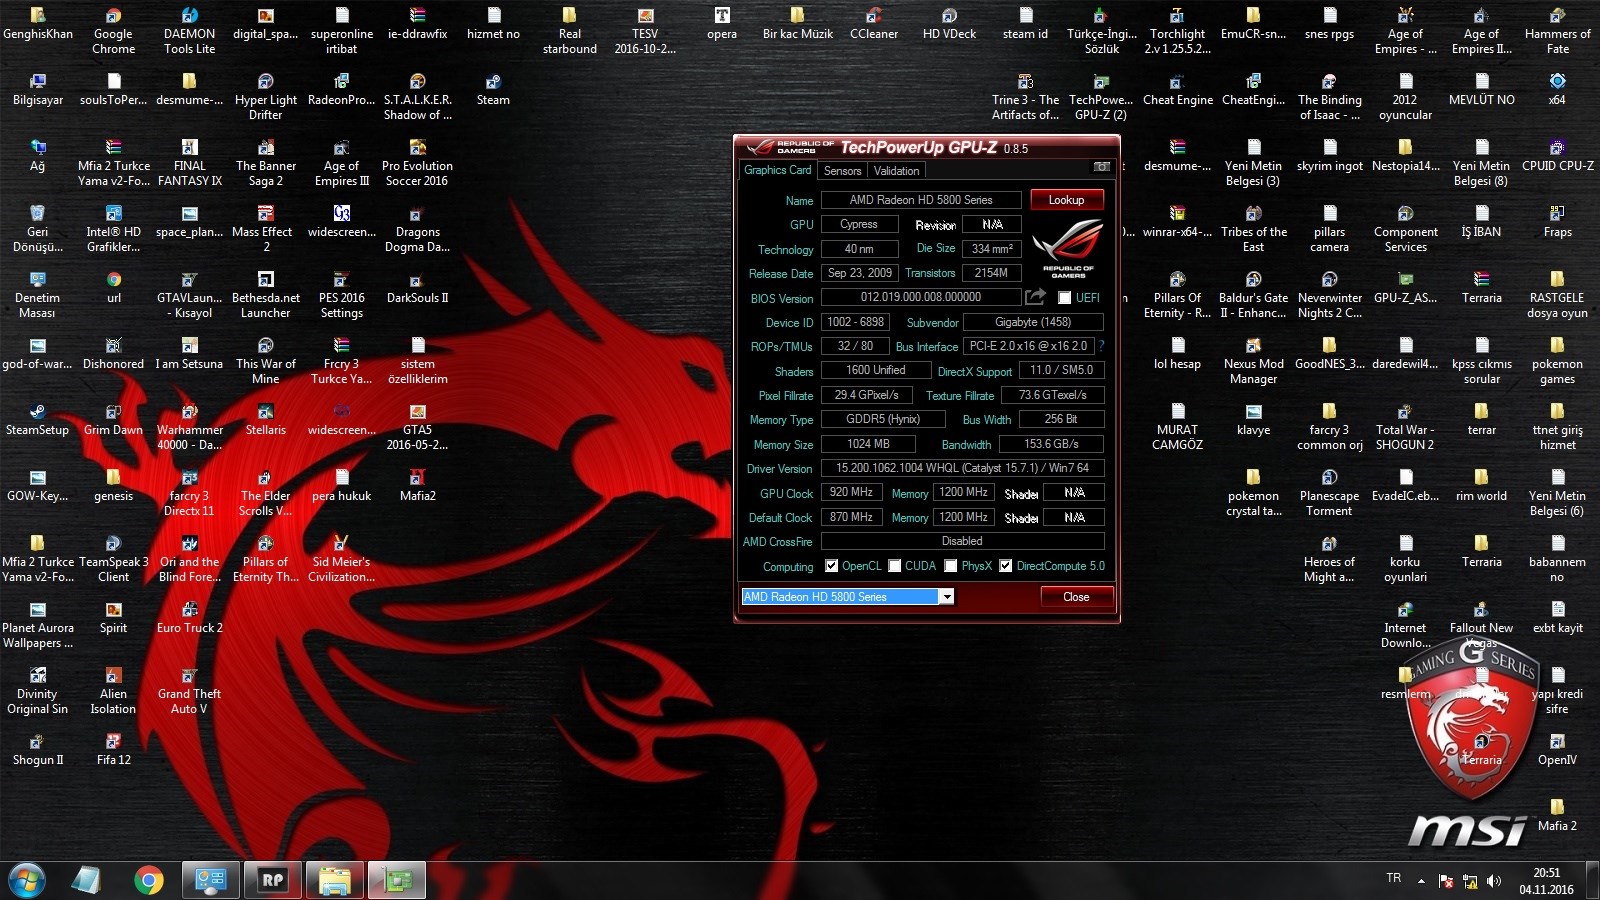Select the DAEMON Tools Lite desktop icon
The image size is (1600, 900).
(x=190, y=29)
